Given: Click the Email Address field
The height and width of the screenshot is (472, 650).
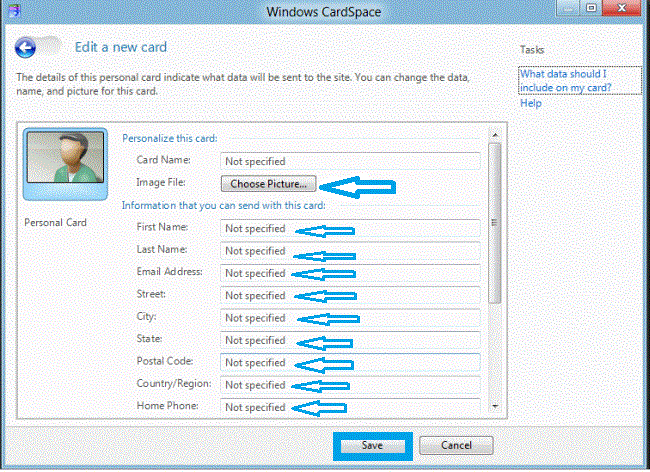Looking at the screenshot, I should [350, 273].
